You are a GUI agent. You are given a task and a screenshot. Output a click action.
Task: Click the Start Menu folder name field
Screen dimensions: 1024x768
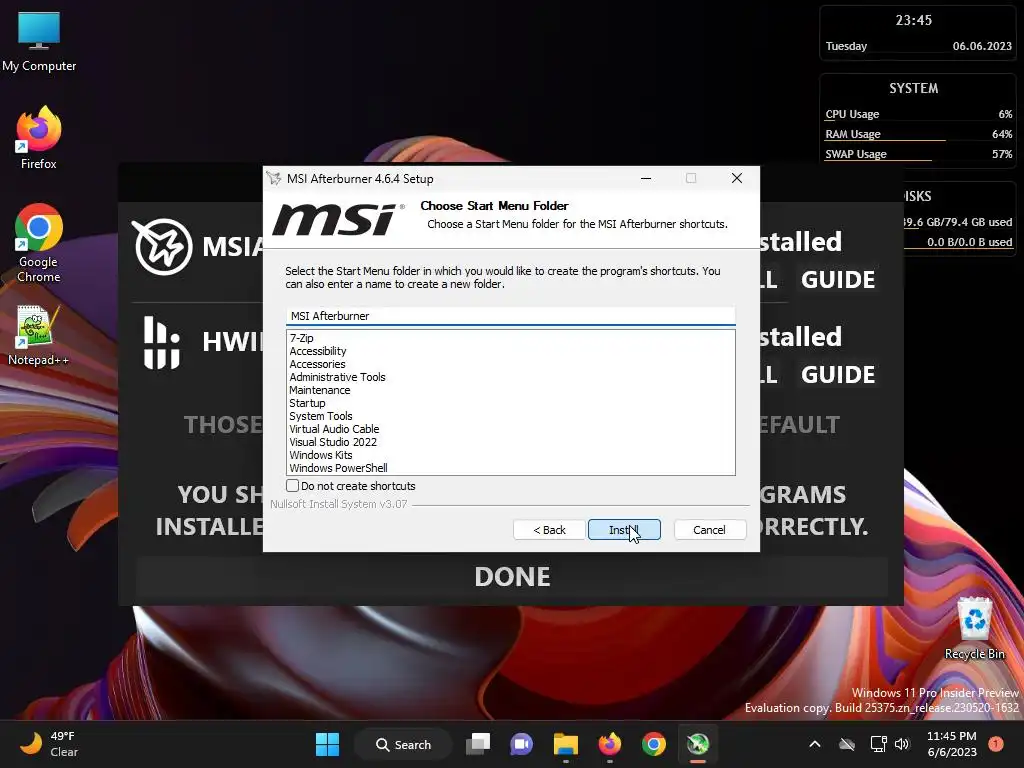(510, 316)
